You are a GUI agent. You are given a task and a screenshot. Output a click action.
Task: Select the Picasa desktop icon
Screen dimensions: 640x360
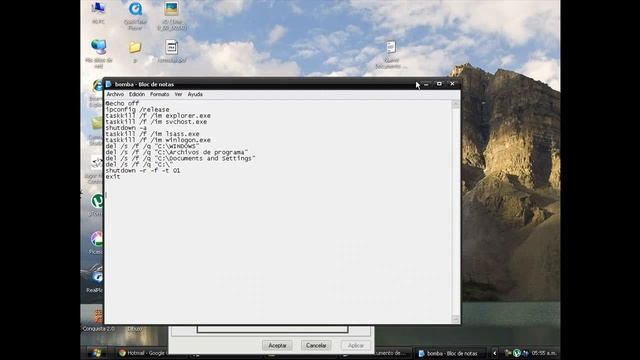coord(97,242)
